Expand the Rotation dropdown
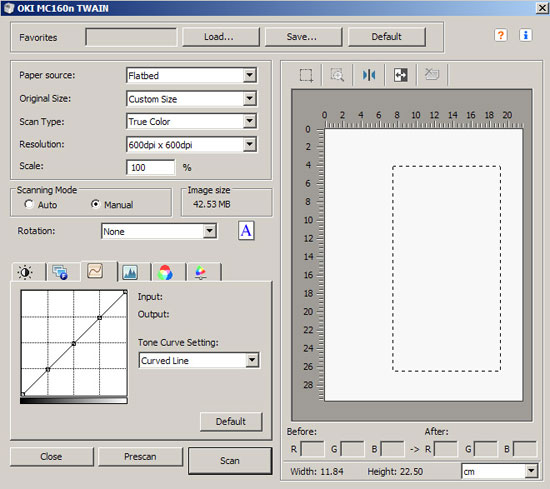This screenshot has width=550, height=489. 210,231
